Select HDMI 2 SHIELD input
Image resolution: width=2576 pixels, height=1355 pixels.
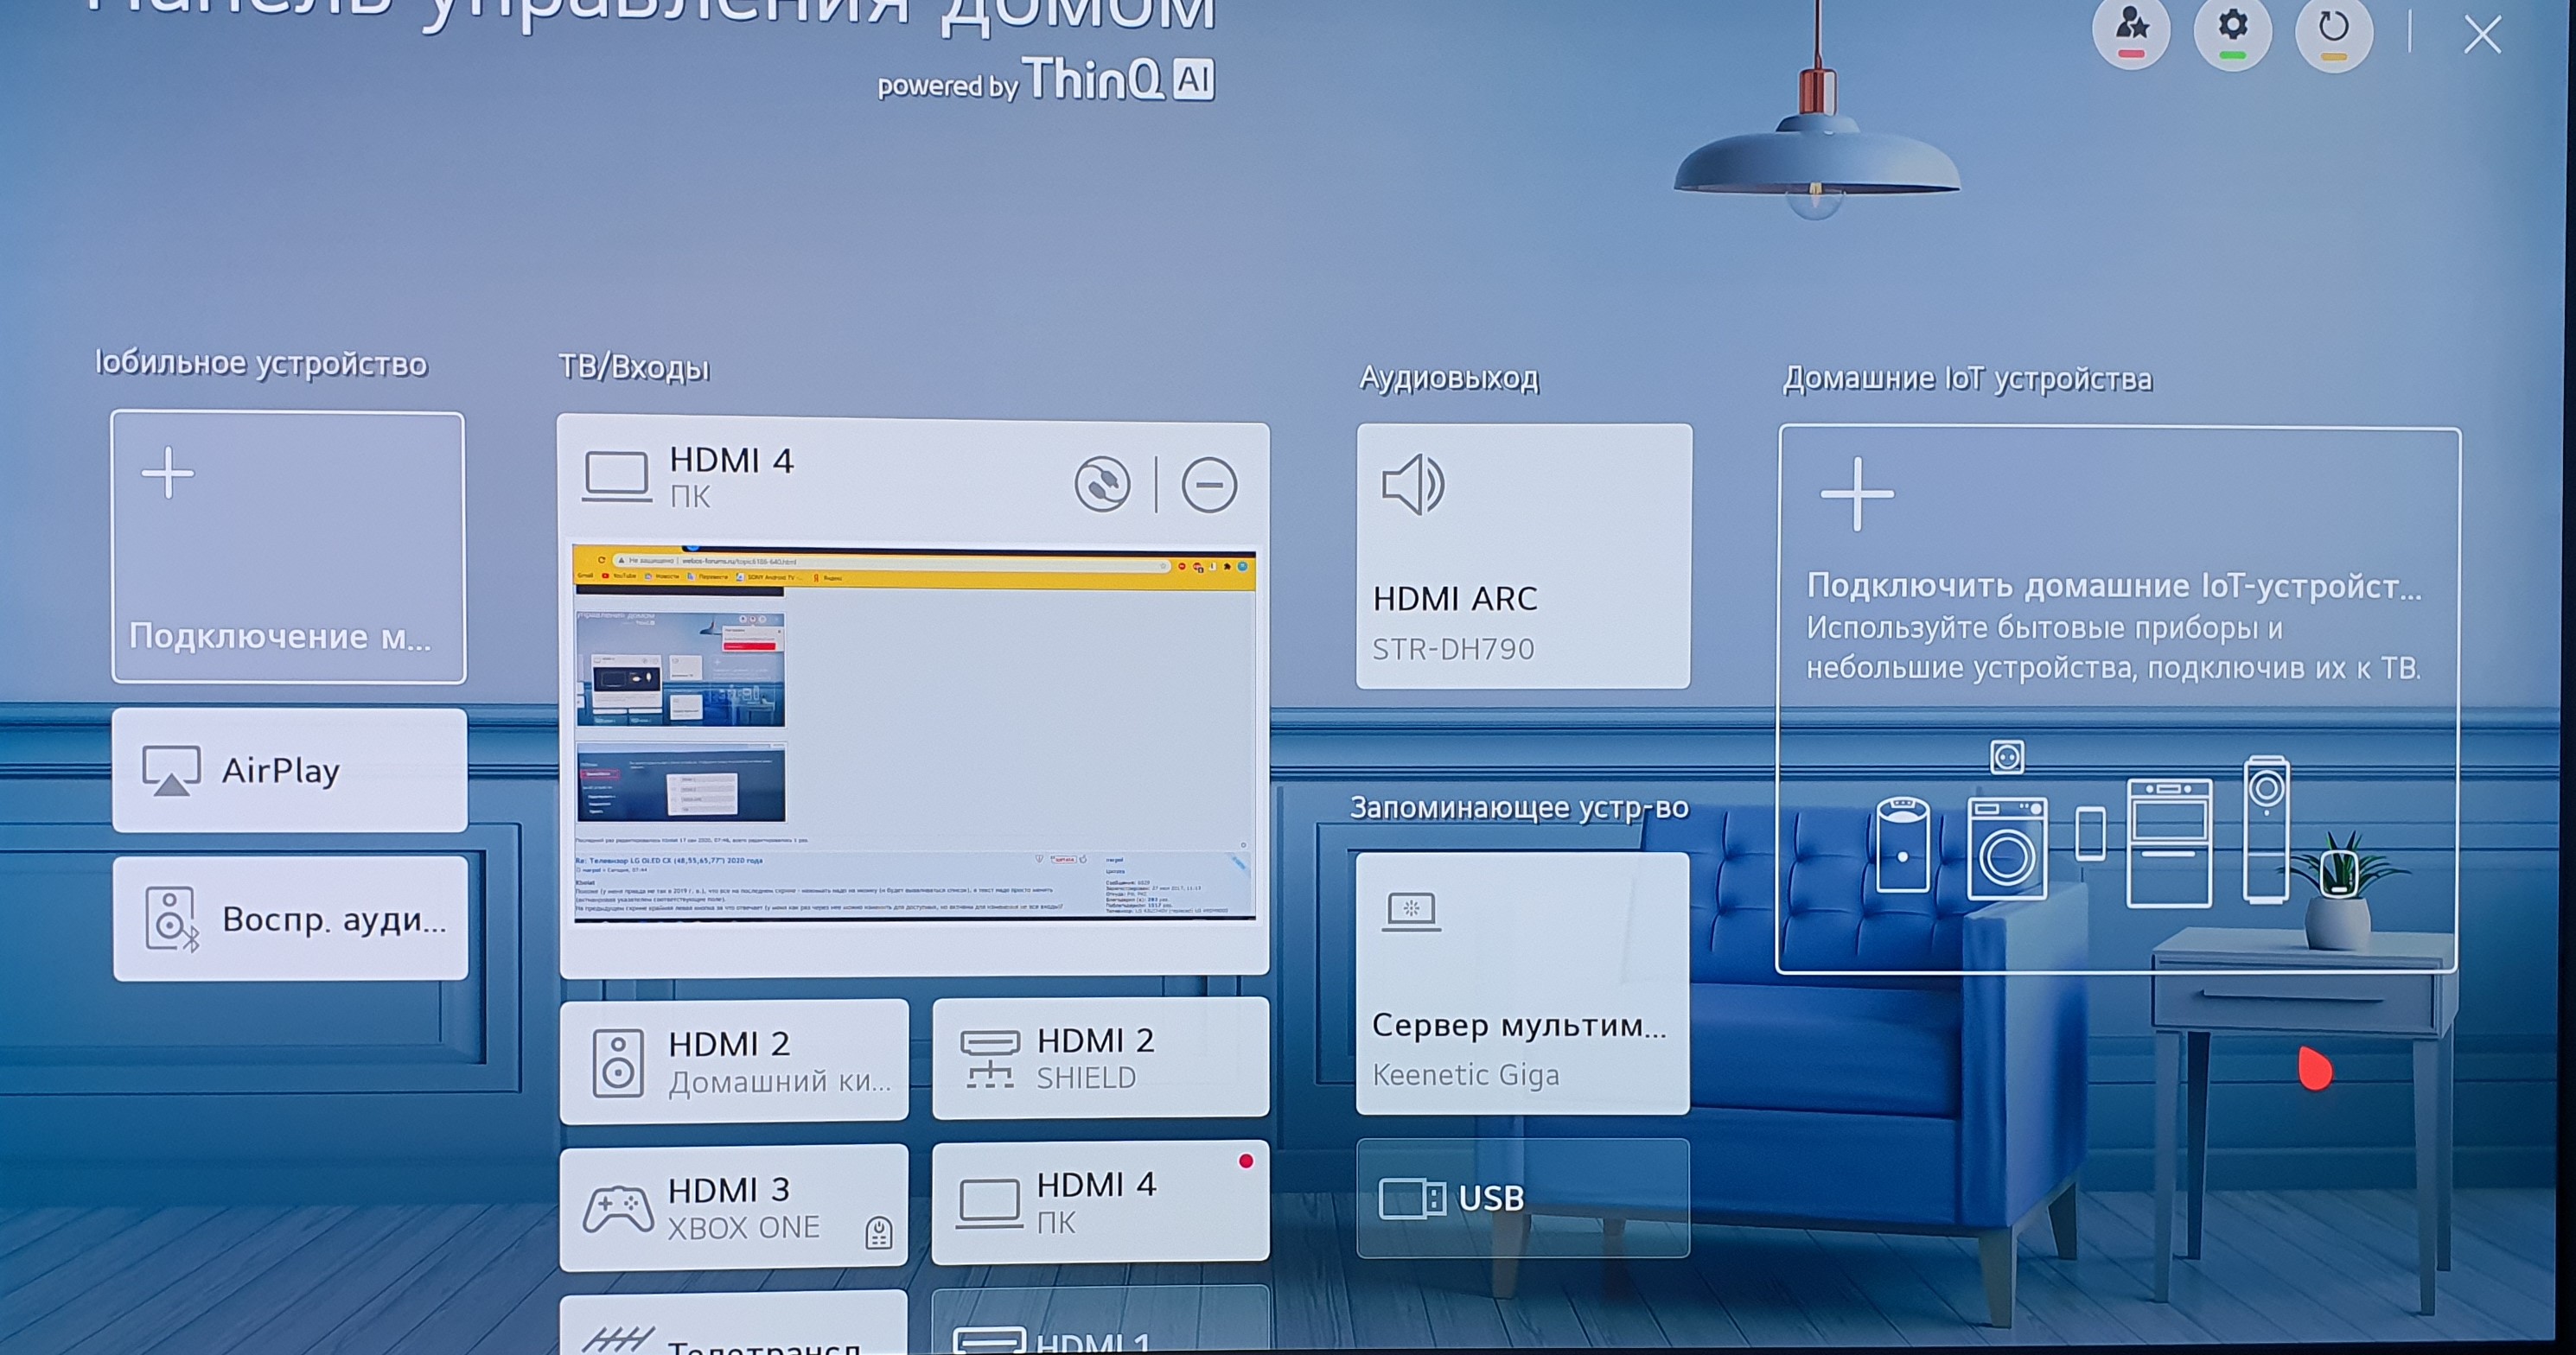coord(1100,1058)
